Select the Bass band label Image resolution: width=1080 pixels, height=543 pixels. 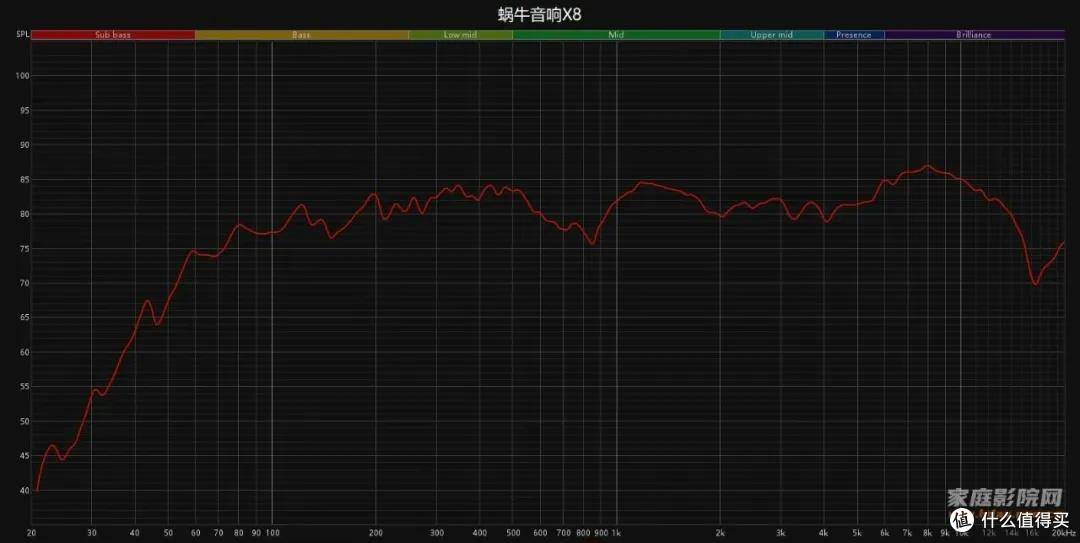point(301,35)
